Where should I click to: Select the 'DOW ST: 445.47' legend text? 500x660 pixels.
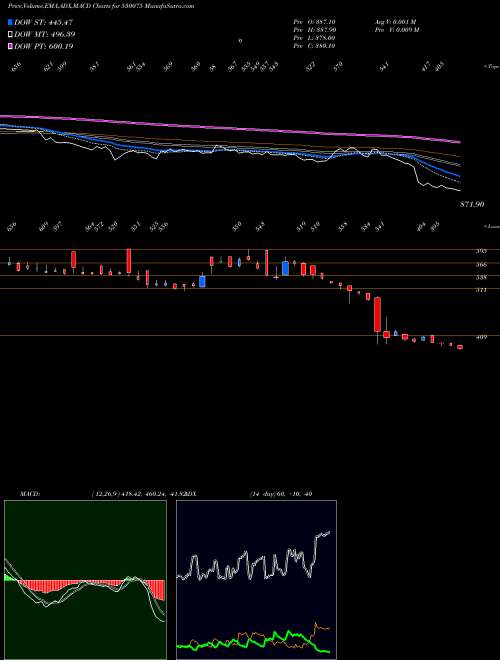pyautogui.click(x=44, y=22)
